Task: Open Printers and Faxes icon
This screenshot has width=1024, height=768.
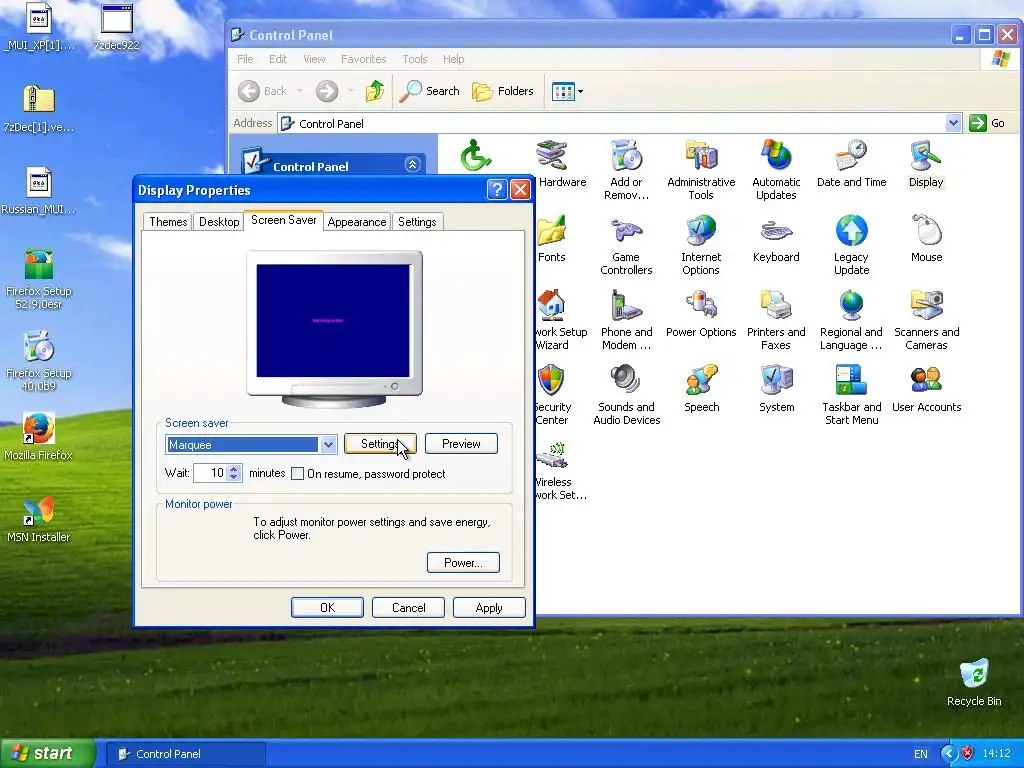Action: coord(776,320)
